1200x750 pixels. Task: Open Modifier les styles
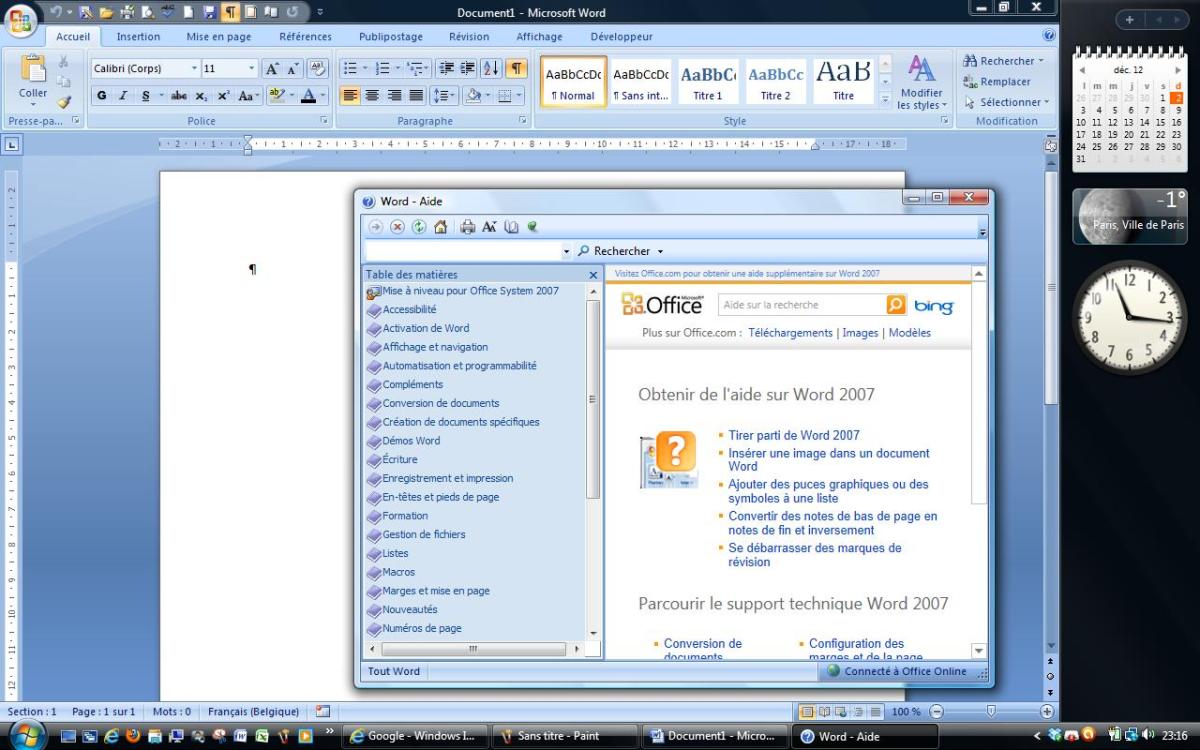(921, 82)
